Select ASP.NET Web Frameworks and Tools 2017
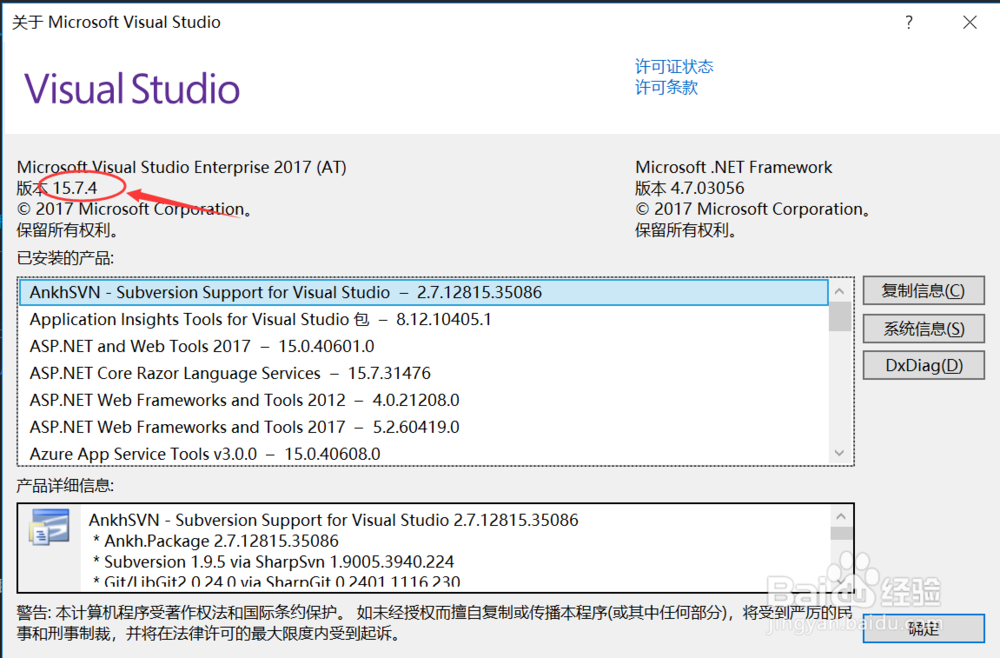The width and height of the screenshot is (1000, 658). [x=424, y=427]
